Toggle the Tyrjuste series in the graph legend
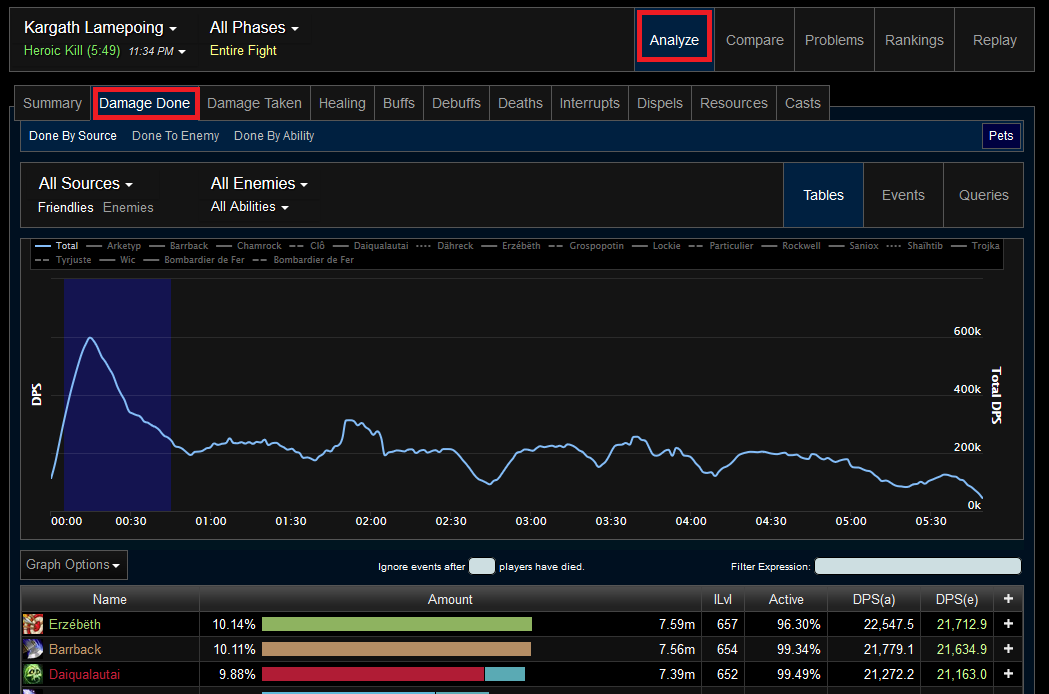The width and height of the screenshot is (1049, 694). [x=63, y=260]
